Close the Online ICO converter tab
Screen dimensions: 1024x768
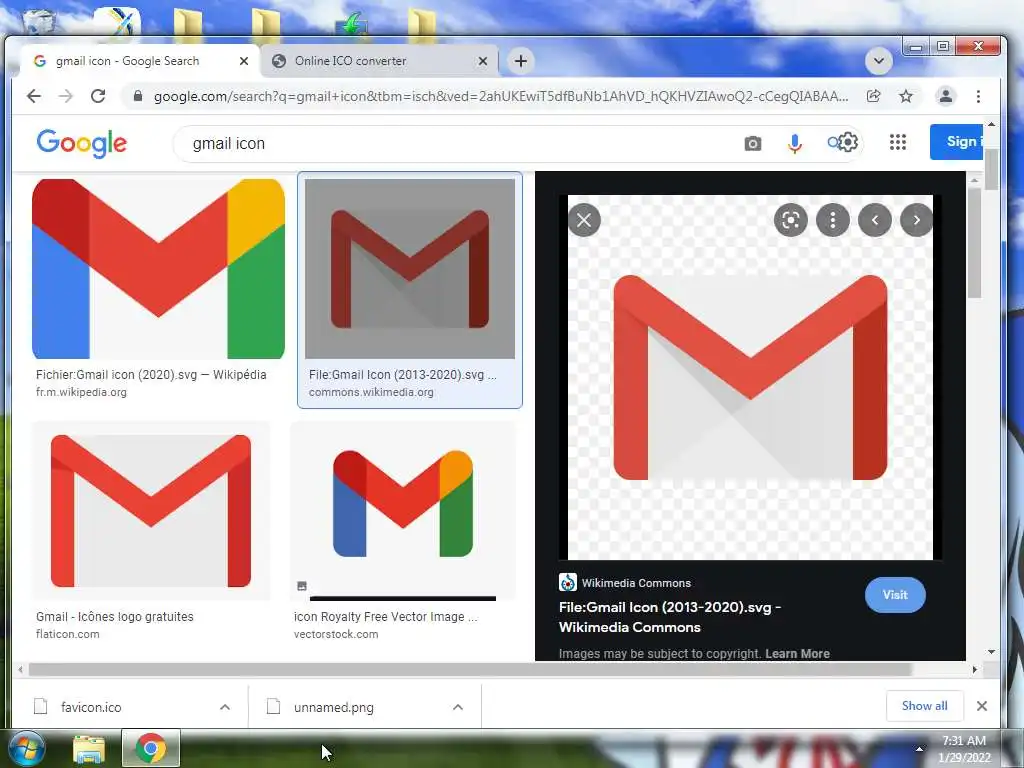pyautogui.click(x=483, y=61)
